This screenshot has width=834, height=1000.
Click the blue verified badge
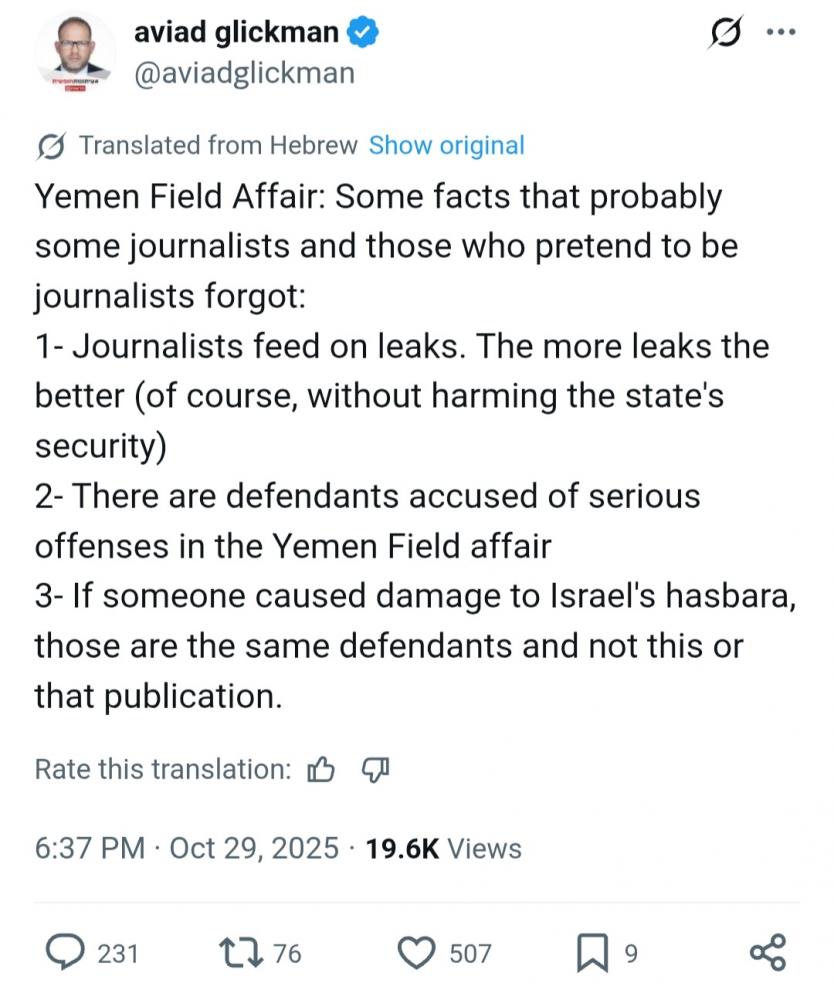[362, 33]
